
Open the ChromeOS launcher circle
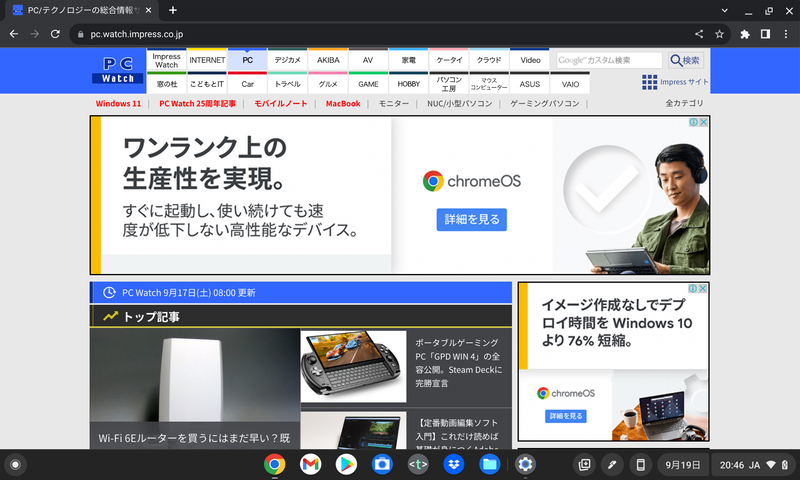pos(15,465)
